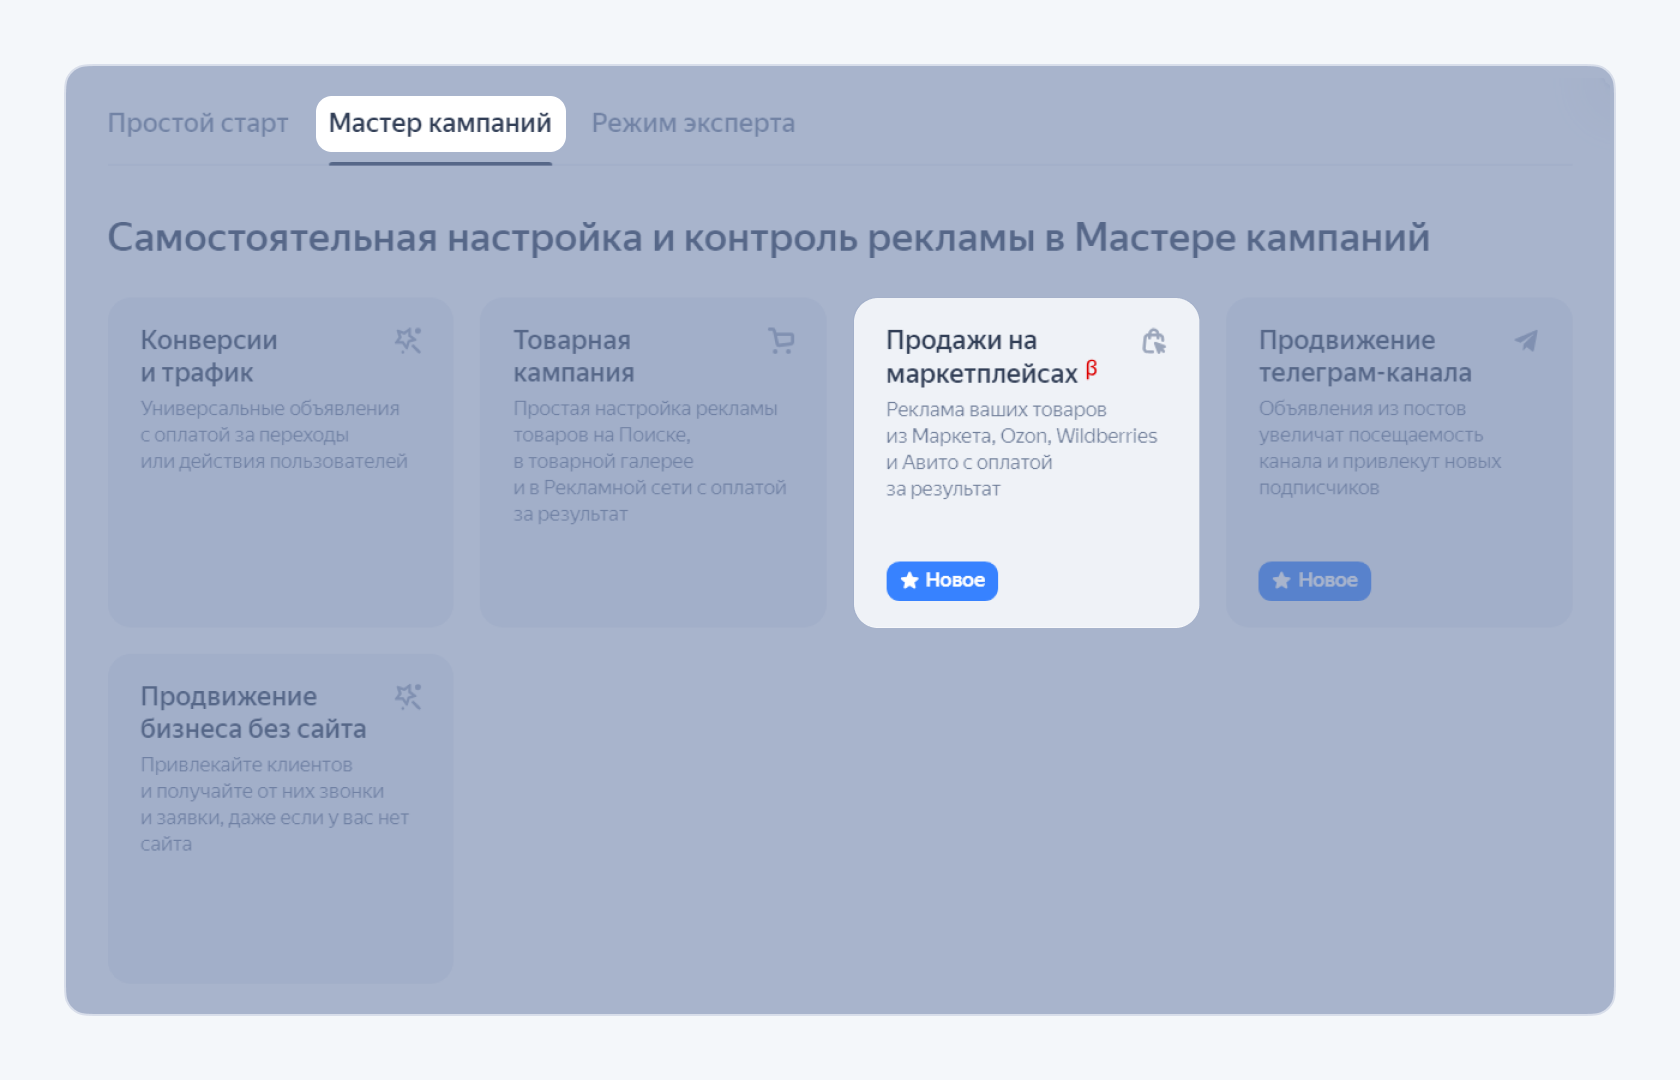1680x1080 pixels.
Task: Select the Мастер кампаний tab
Action: pos(440,122)
